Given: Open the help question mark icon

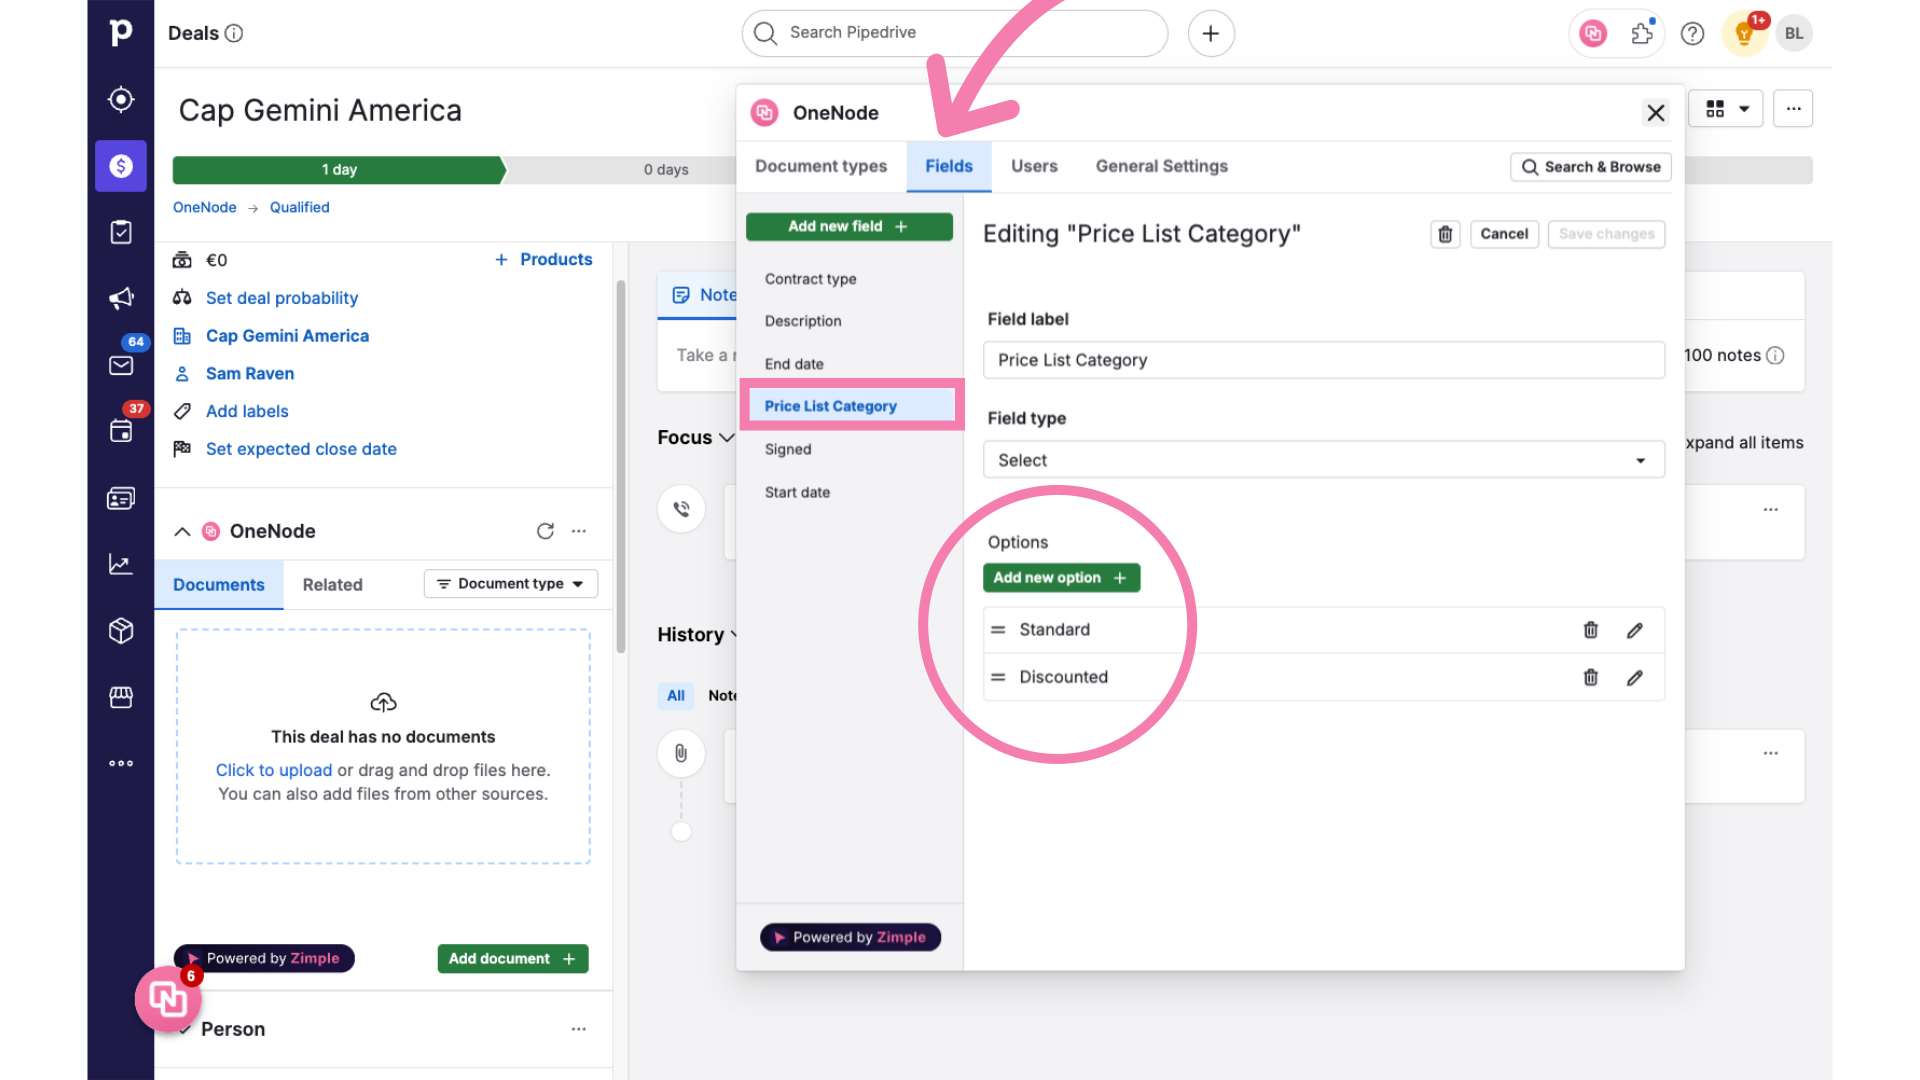Looking at the screenshot, I should pyautogui.click(x=1692, y=33).
